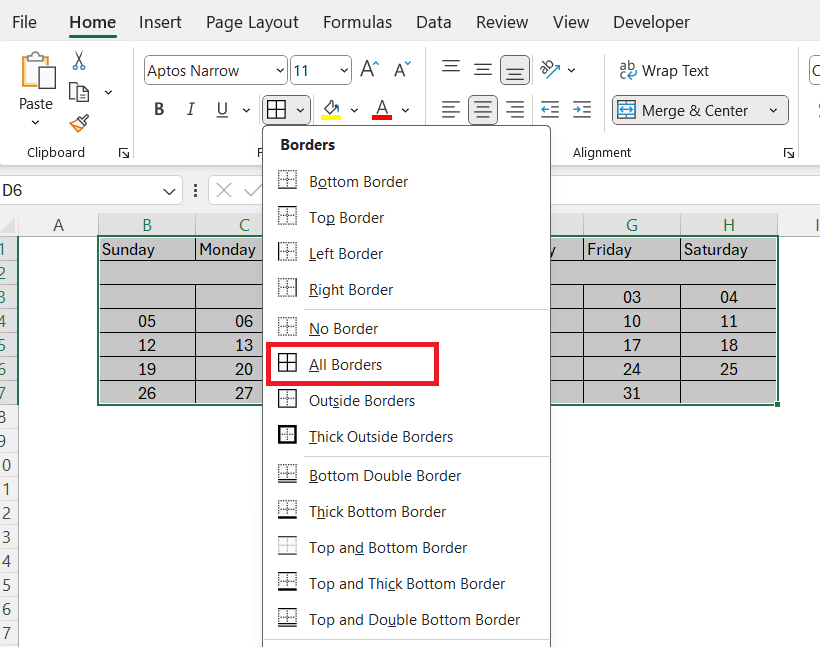Click the Orientation text-angle icon
820x647 pixels.
(x=550, y=70)
